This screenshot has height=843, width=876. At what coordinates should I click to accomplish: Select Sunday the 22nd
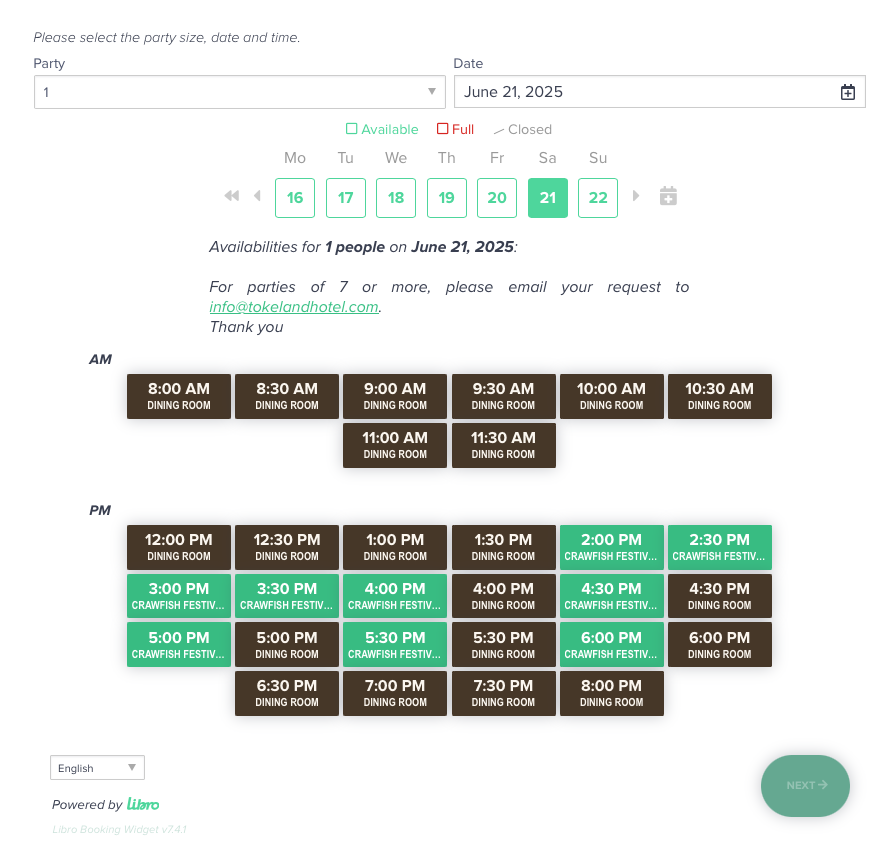click(598, 198)
